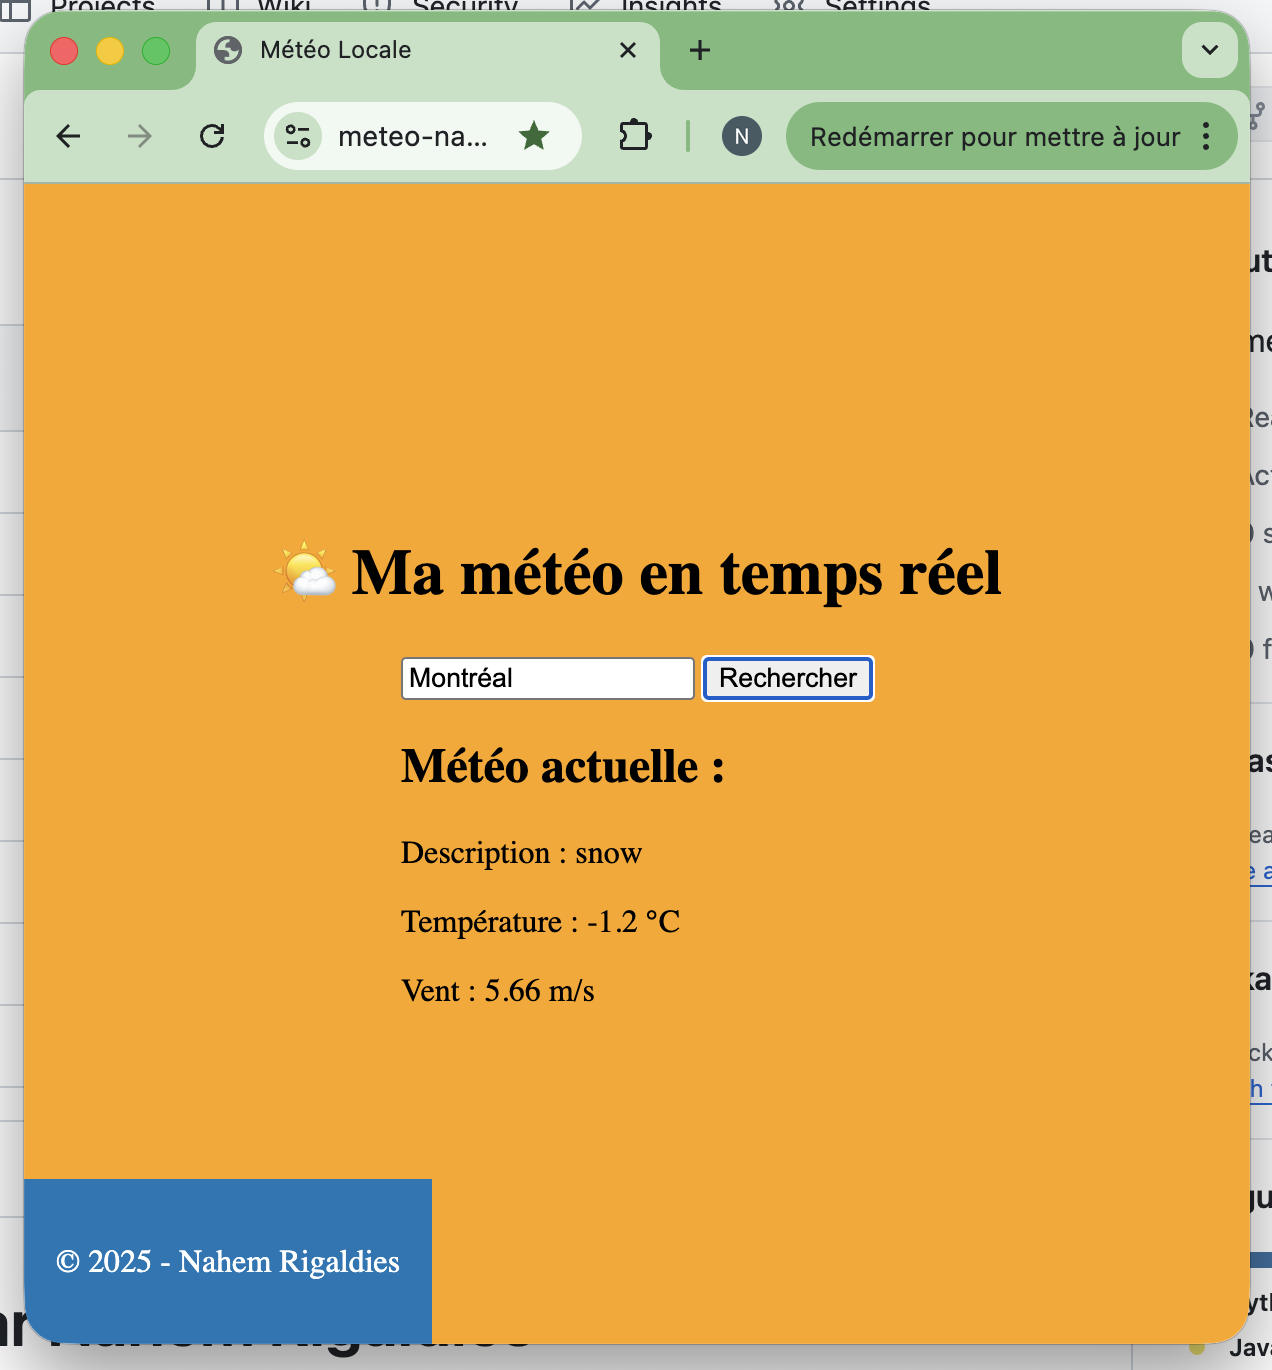Click Redémarrer pour mettre à jour

[x=994, y=137]
